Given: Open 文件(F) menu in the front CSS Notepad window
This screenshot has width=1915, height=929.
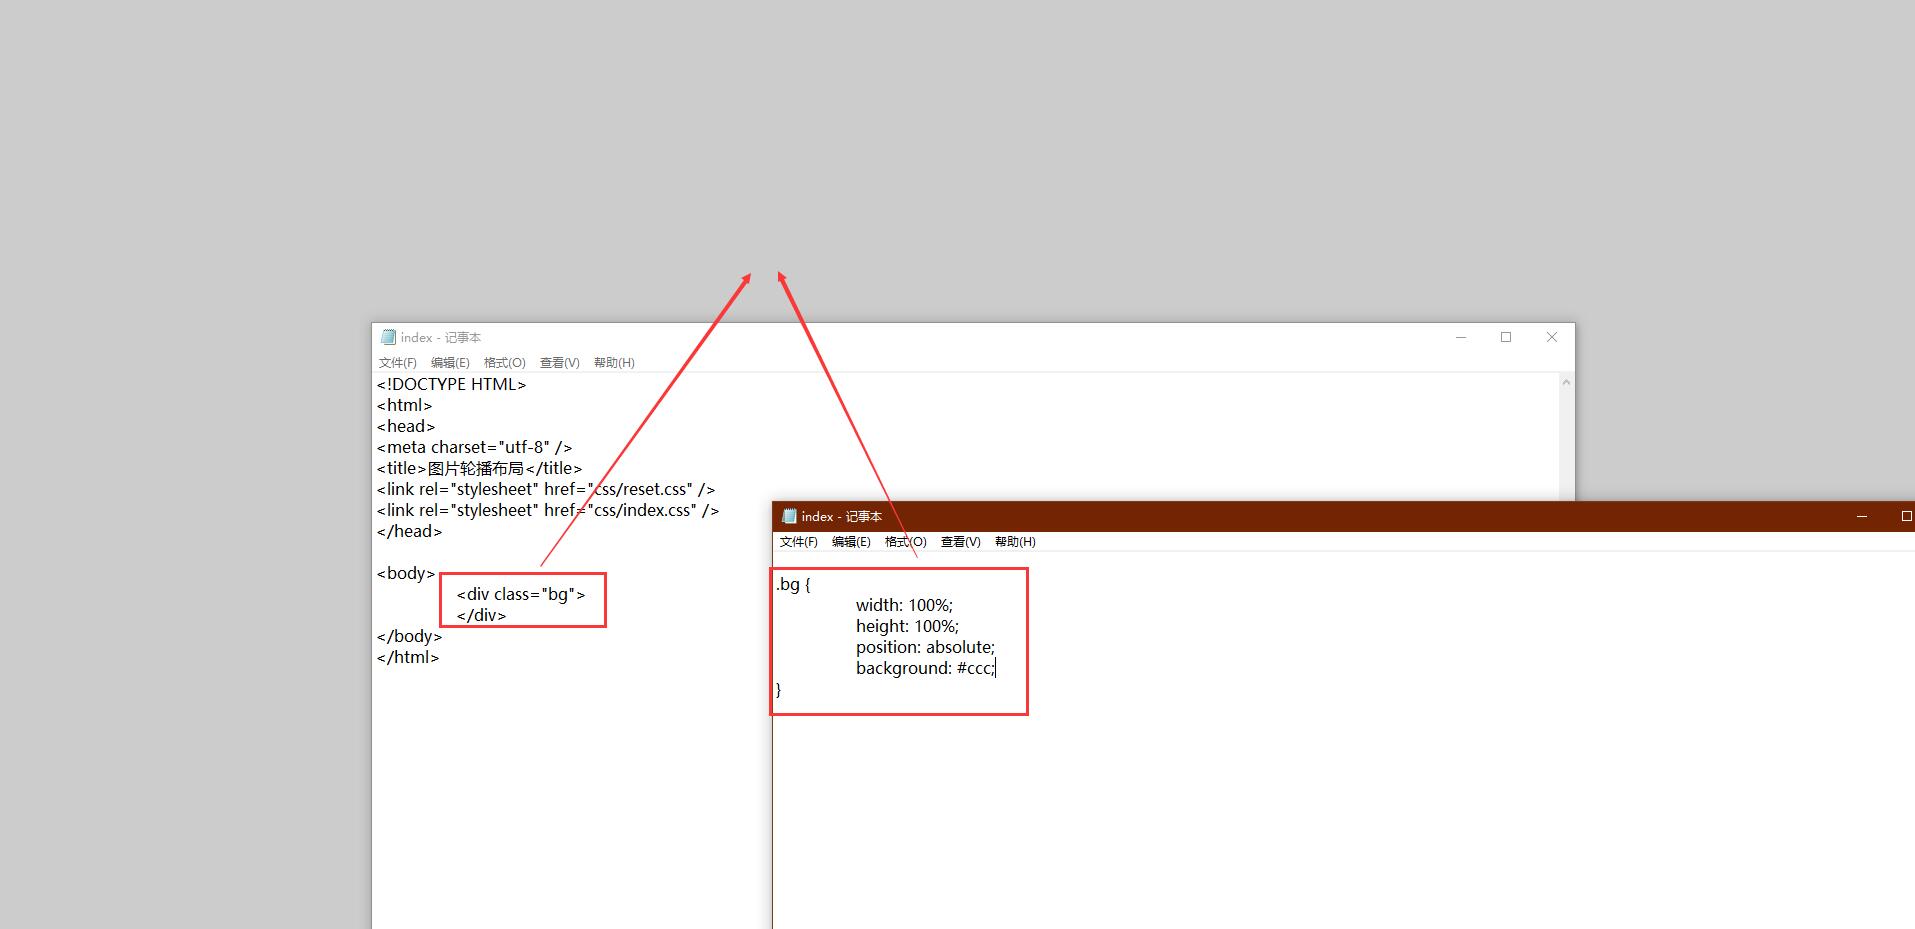Looking at the screenshot, I should 799,542.
